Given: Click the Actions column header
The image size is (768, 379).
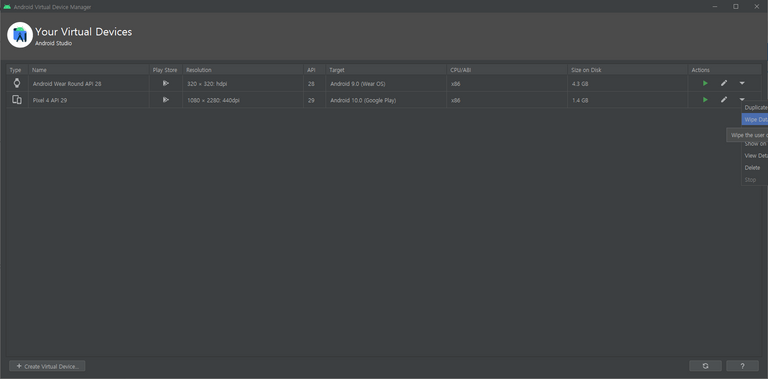Looking at the screenshot, I should click(724, 70).
